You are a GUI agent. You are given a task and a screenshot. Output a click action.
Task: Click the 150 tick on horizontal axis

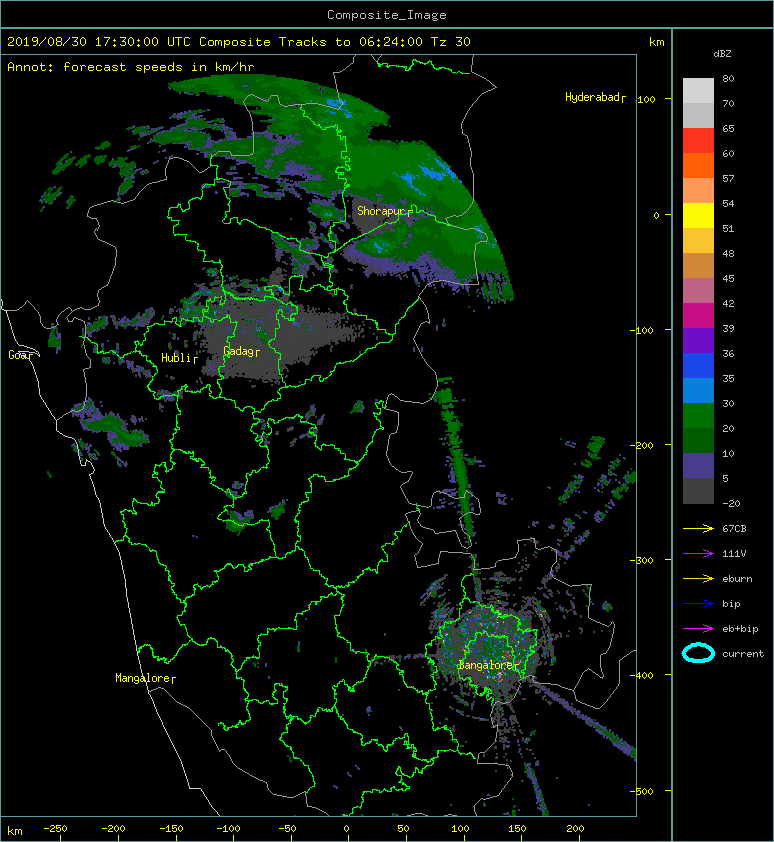(x=518, y=829)
